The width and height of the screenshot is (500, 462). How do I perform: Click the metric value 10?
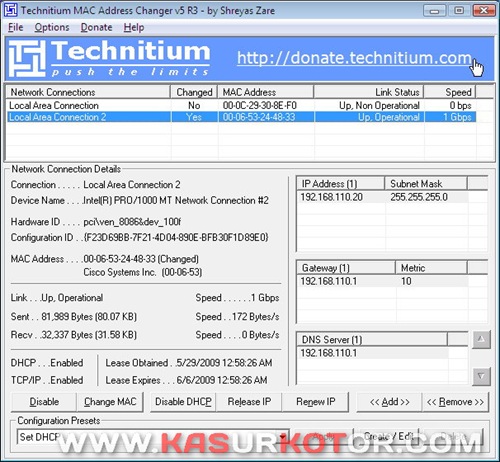[406, 281]
